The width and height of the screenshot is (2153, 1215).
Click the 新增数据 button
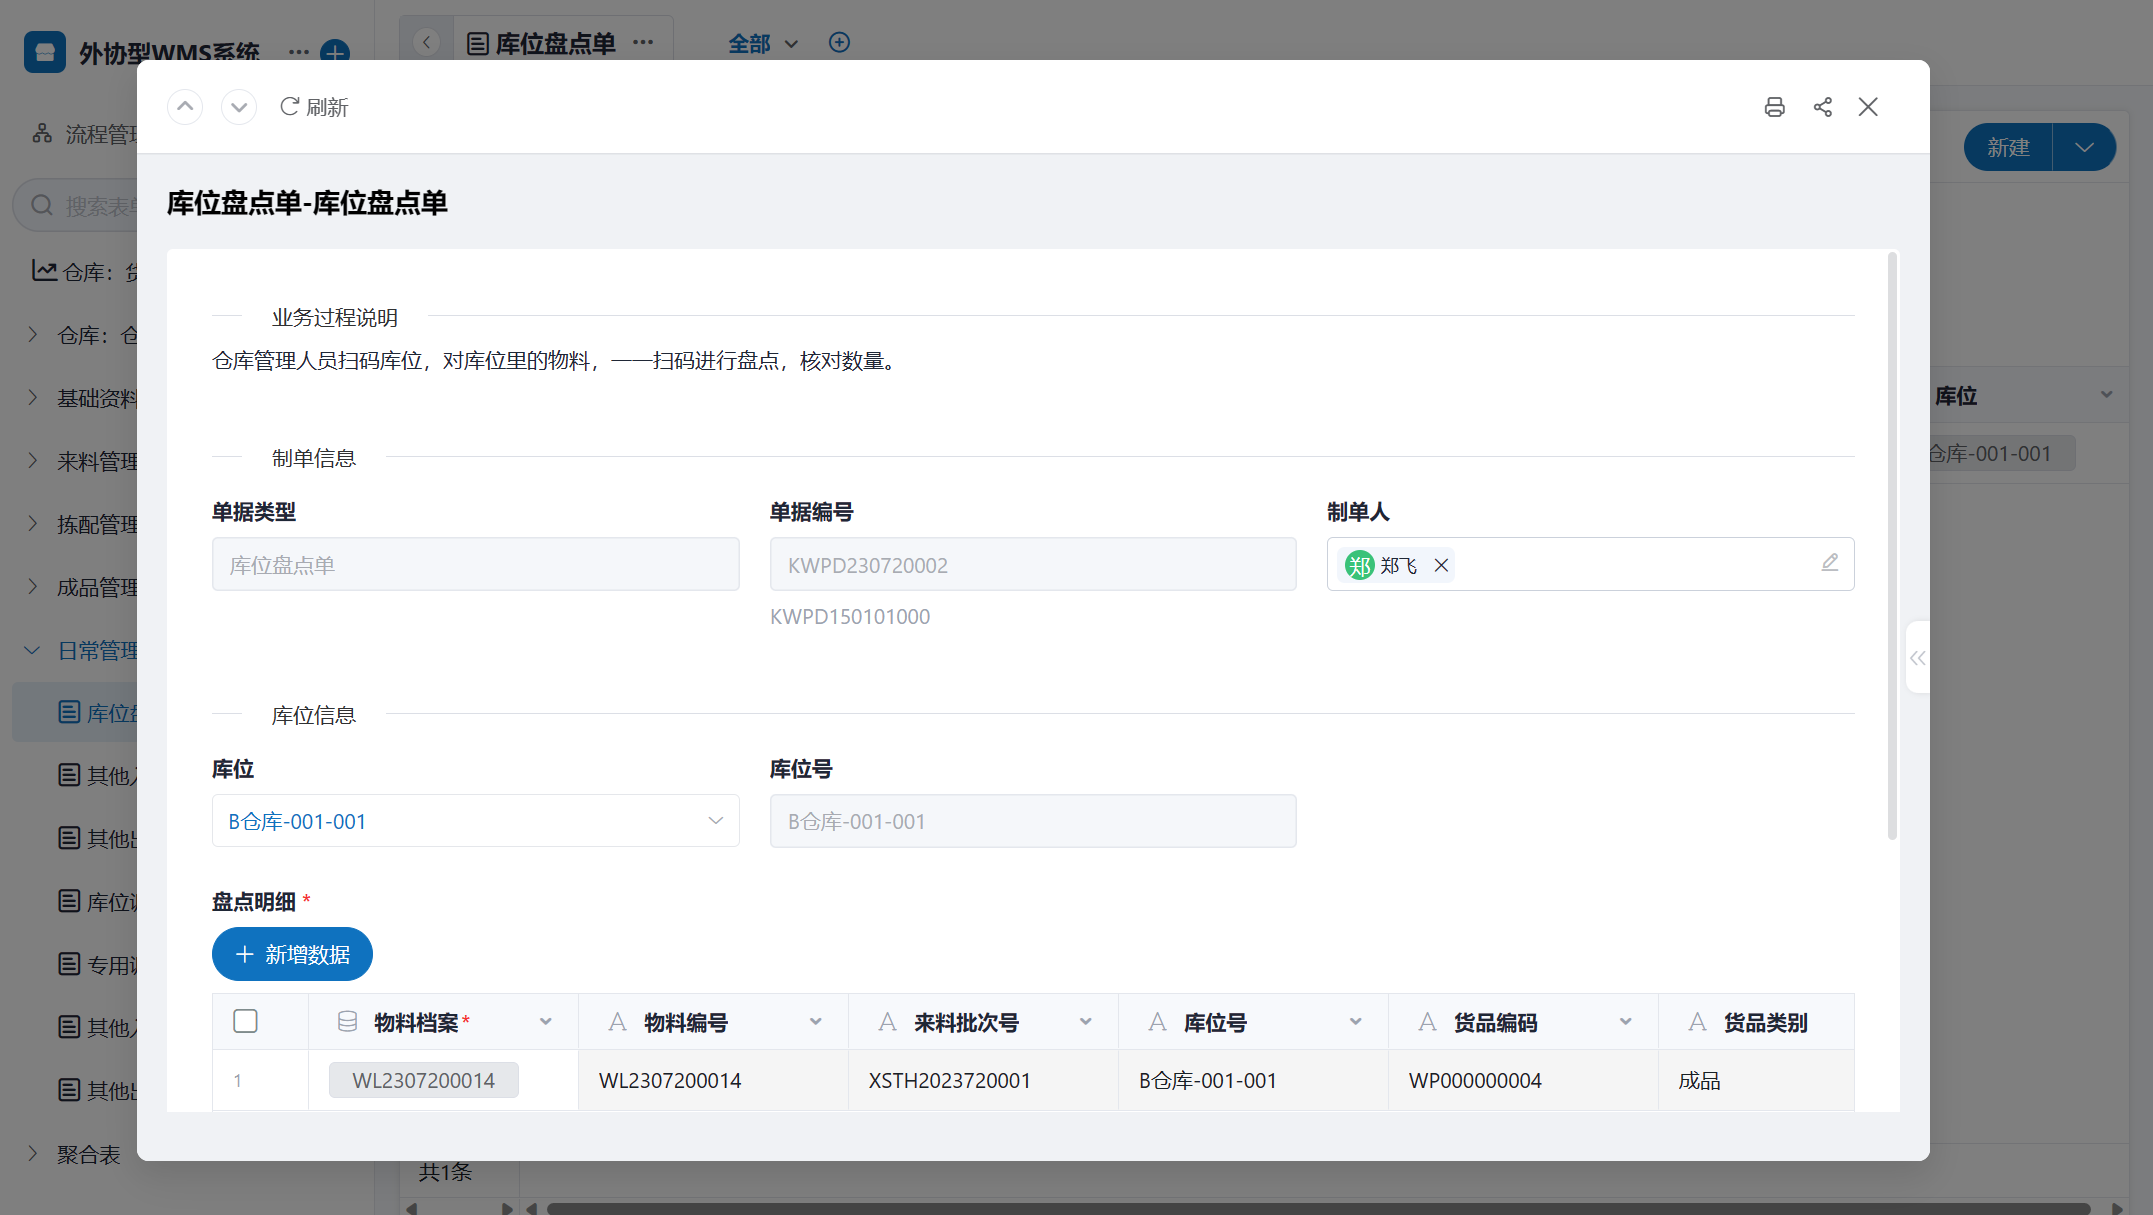coord(292,954)
